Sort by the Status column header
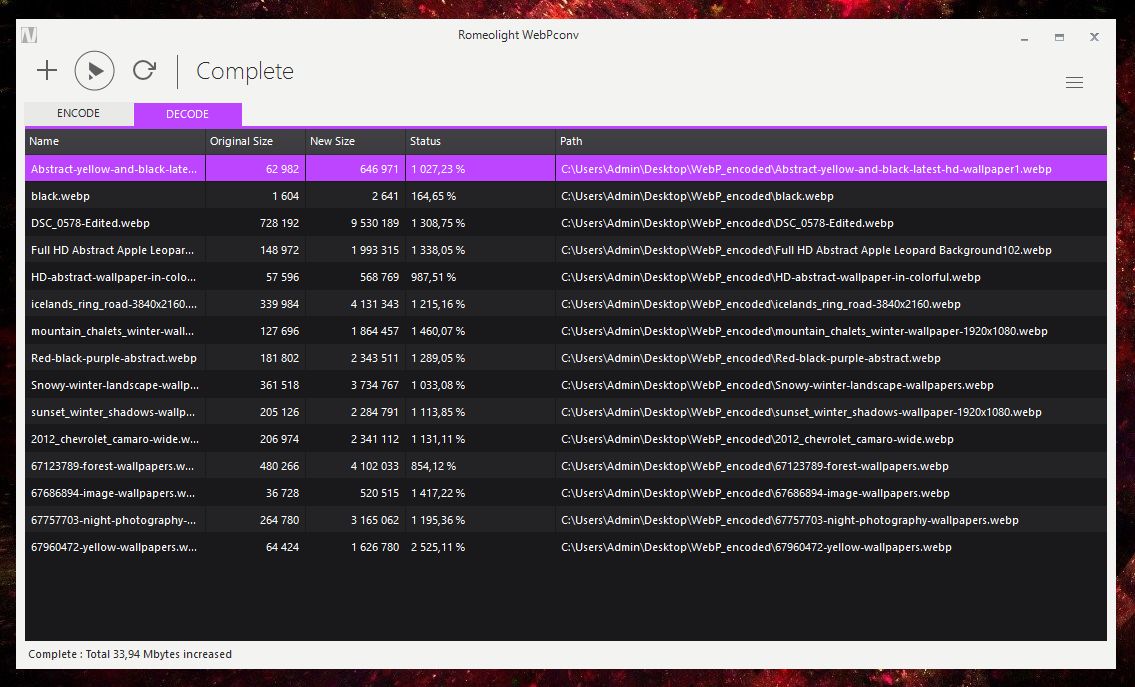 click(x=480, y=141)
